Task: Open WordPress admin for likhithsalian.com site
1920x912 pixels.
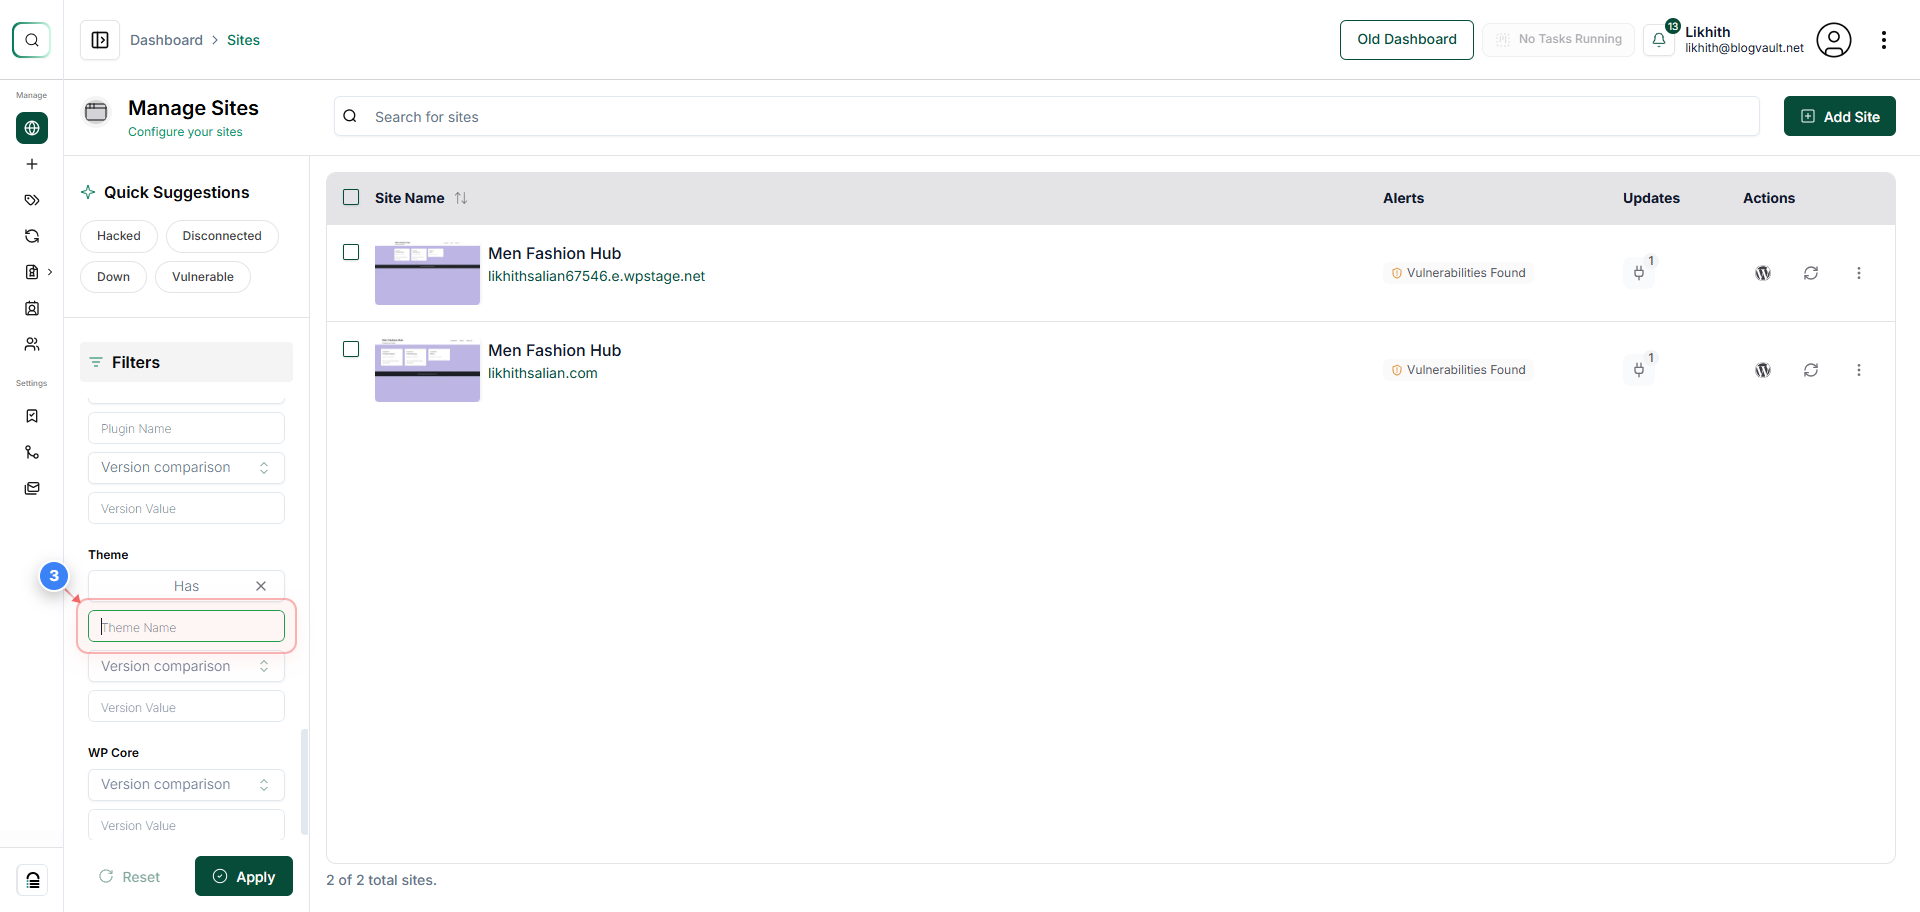Action: (1763, 369)
